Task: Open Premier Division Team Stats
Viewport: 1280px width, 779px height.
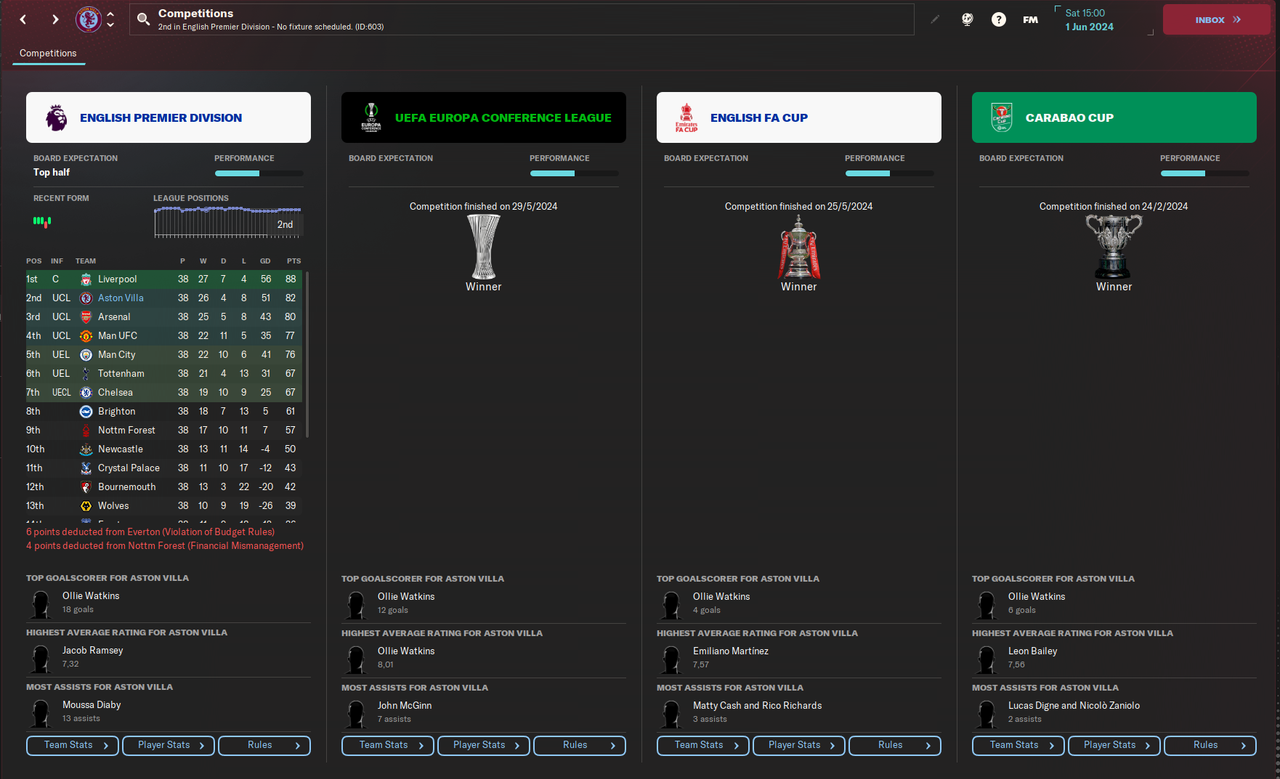Action: pyautogui.click(x=73, y=745)
